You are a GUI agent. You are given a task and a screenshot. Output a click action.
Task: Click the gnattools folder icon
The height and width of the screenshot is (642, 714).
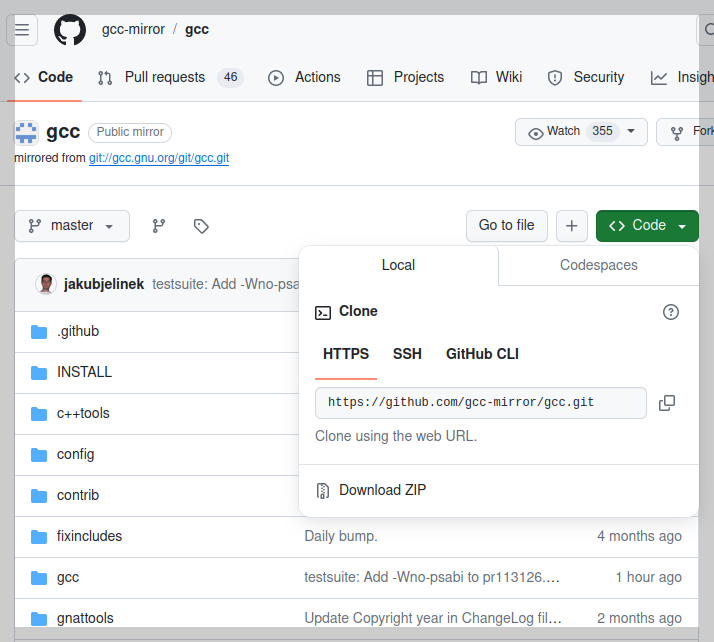[39, 619]
